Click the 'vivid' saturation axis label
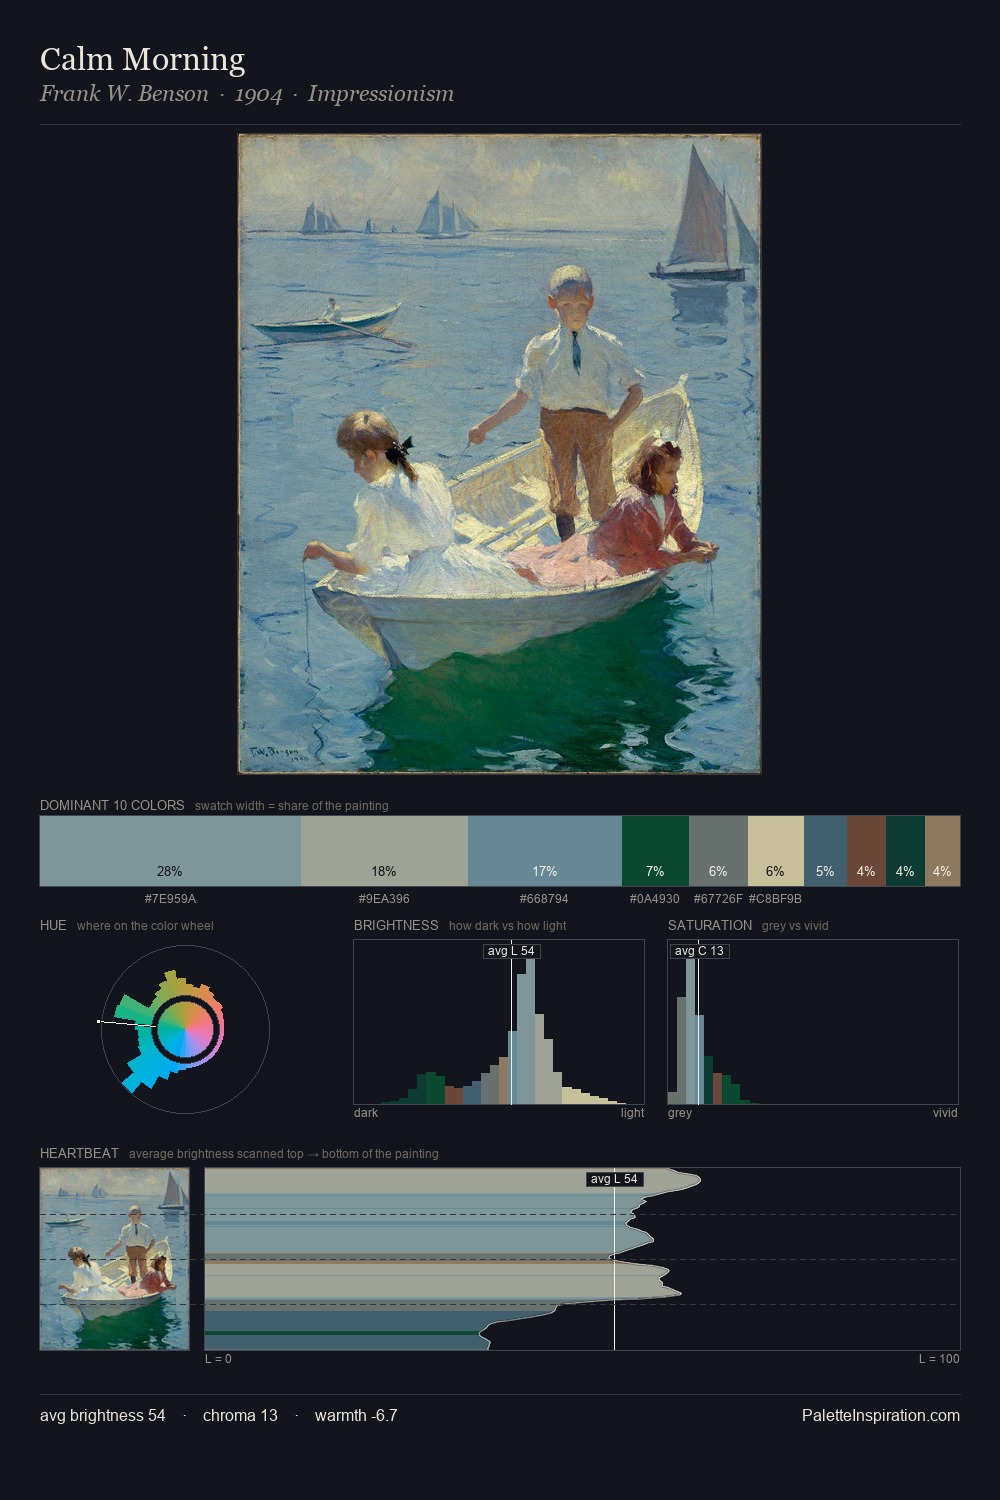The height and width of the screenshot is (1500, 1000). [x=945, y=1113]
